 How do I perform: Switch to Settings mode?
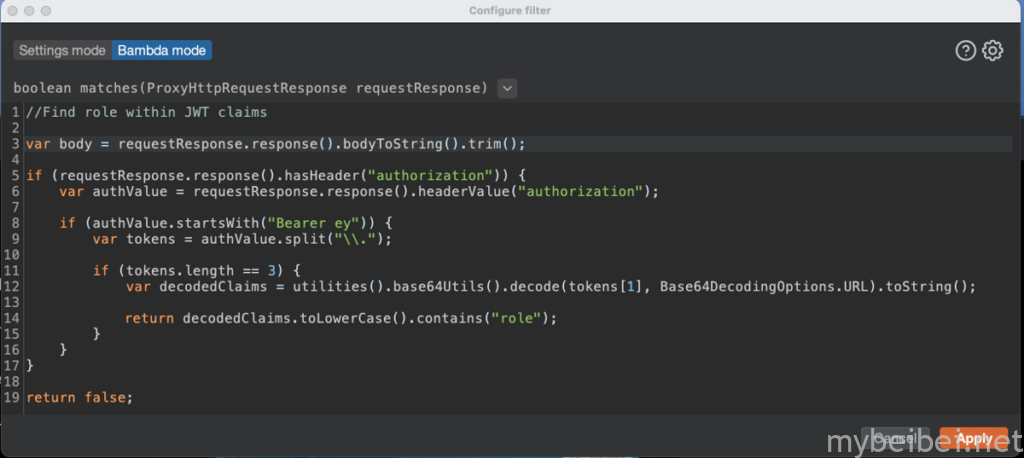point(62,50)
